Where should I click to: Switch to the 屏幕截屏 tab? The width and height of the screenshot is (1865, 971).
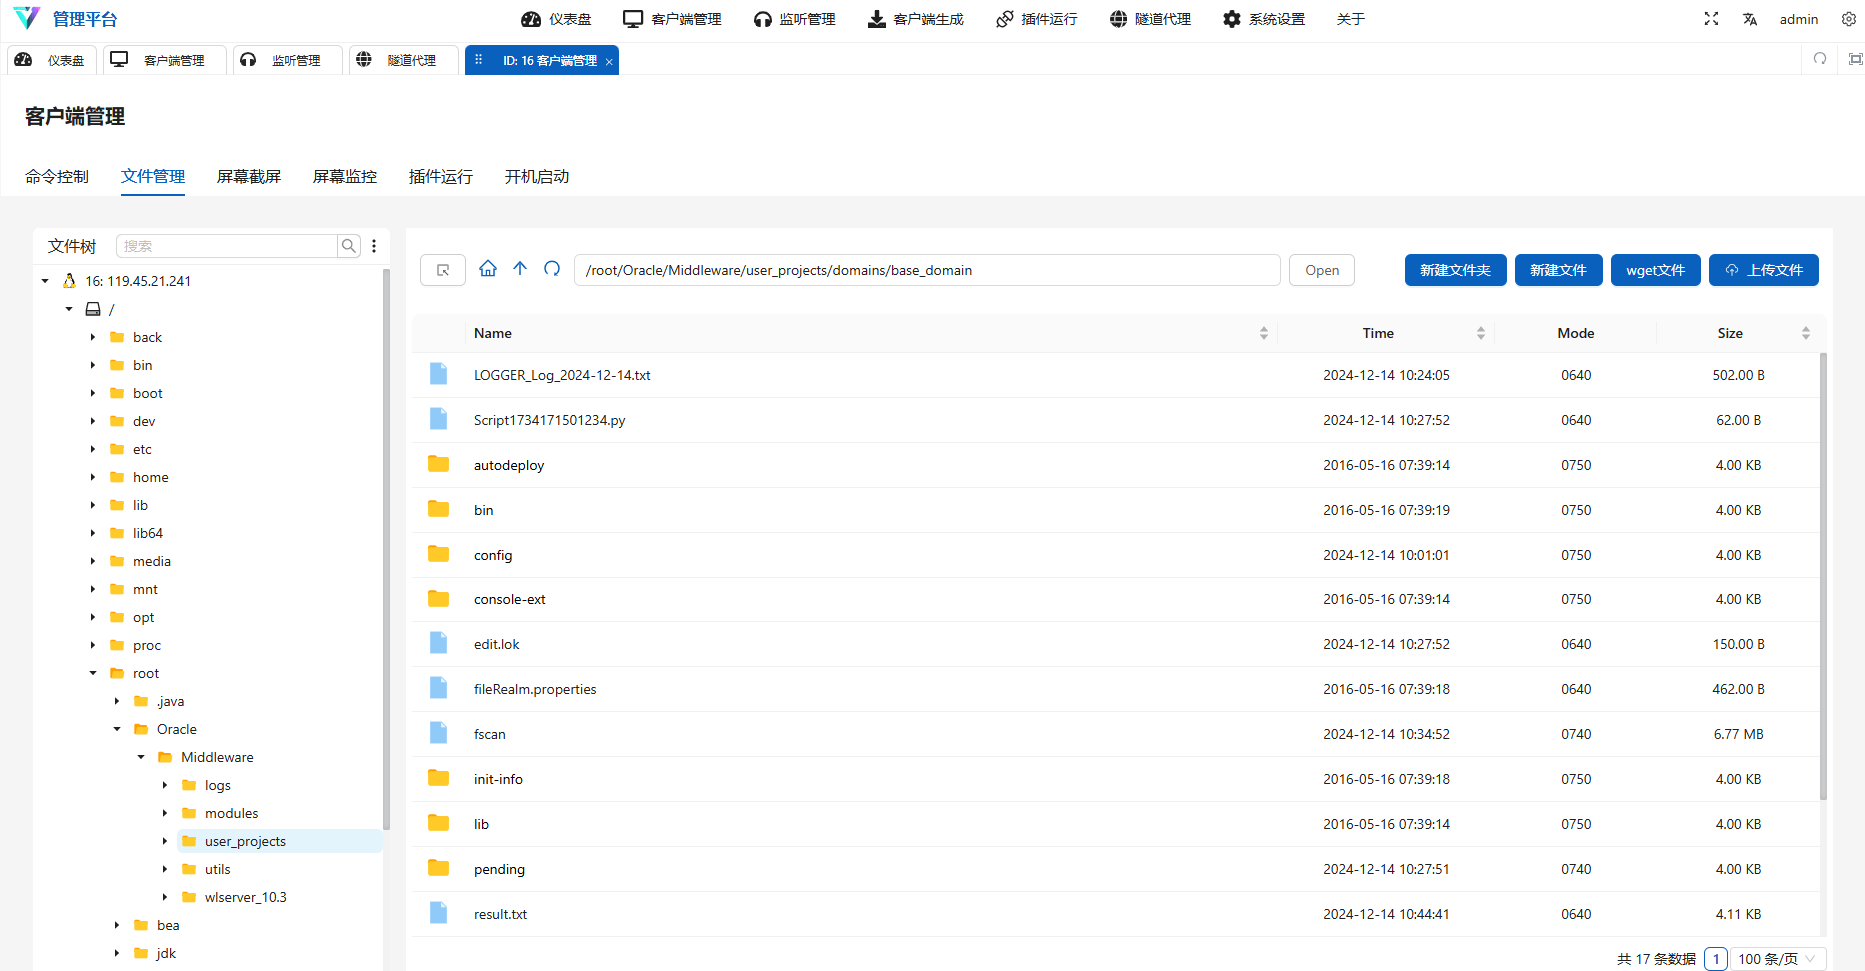click(249, 177)
